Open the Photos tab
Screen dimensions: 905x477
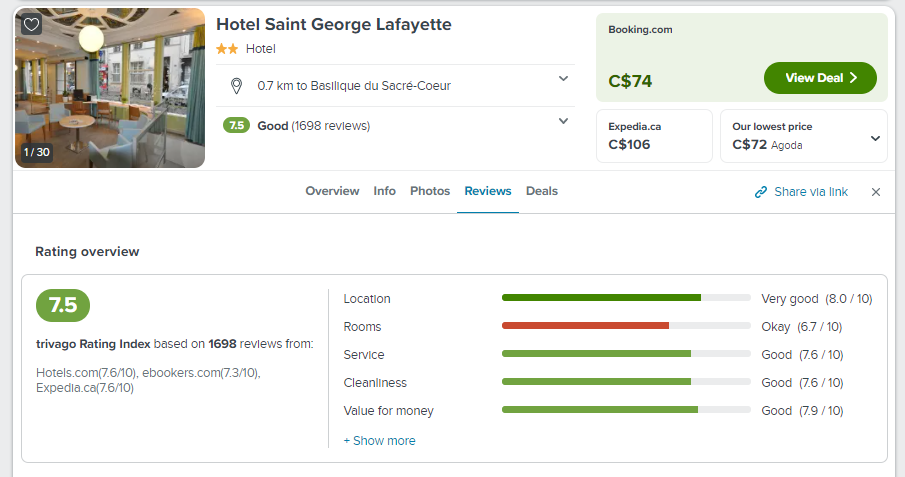430,191
